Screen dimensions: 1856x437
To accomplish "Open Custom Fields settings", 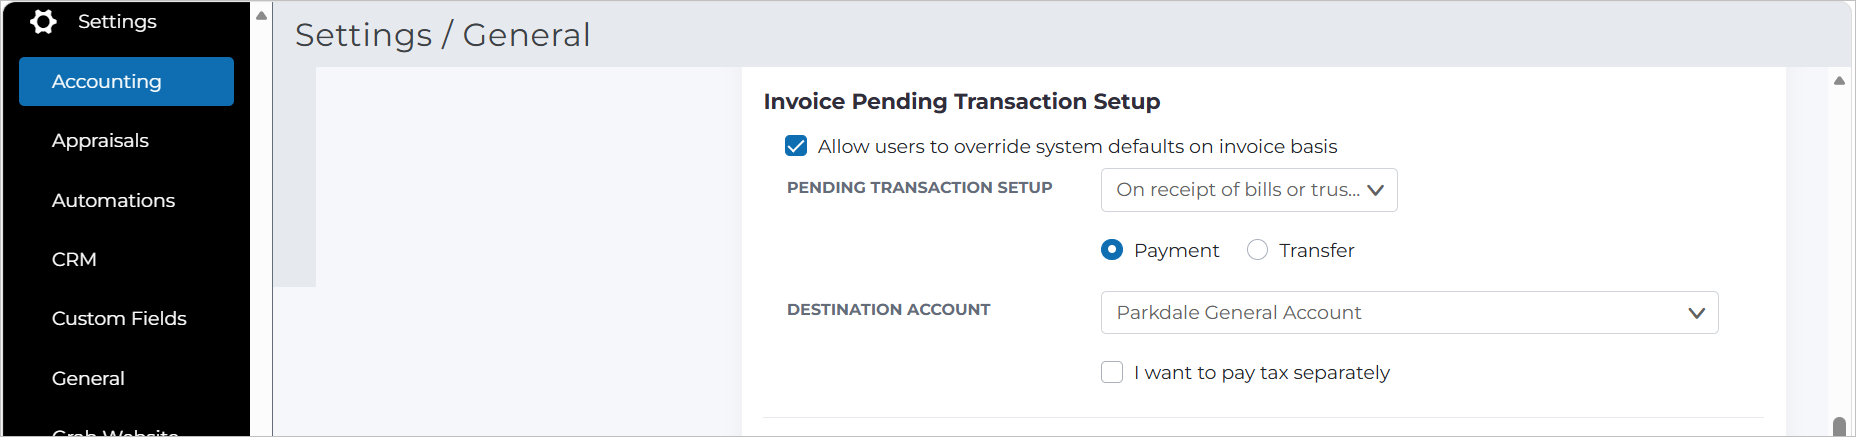I will pos(119,318).
